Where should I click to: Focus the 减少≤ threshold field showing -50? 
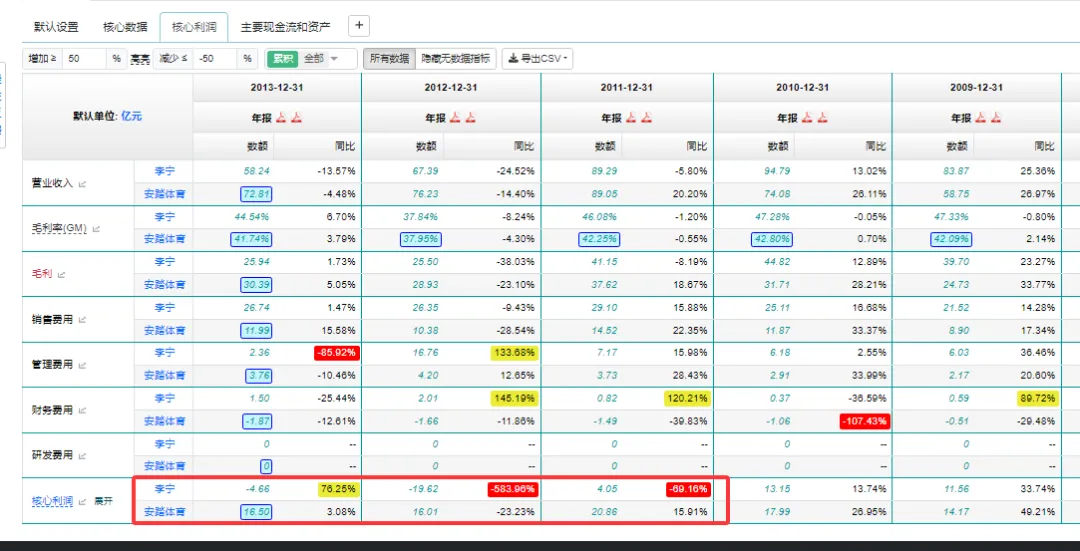(216, 59)
